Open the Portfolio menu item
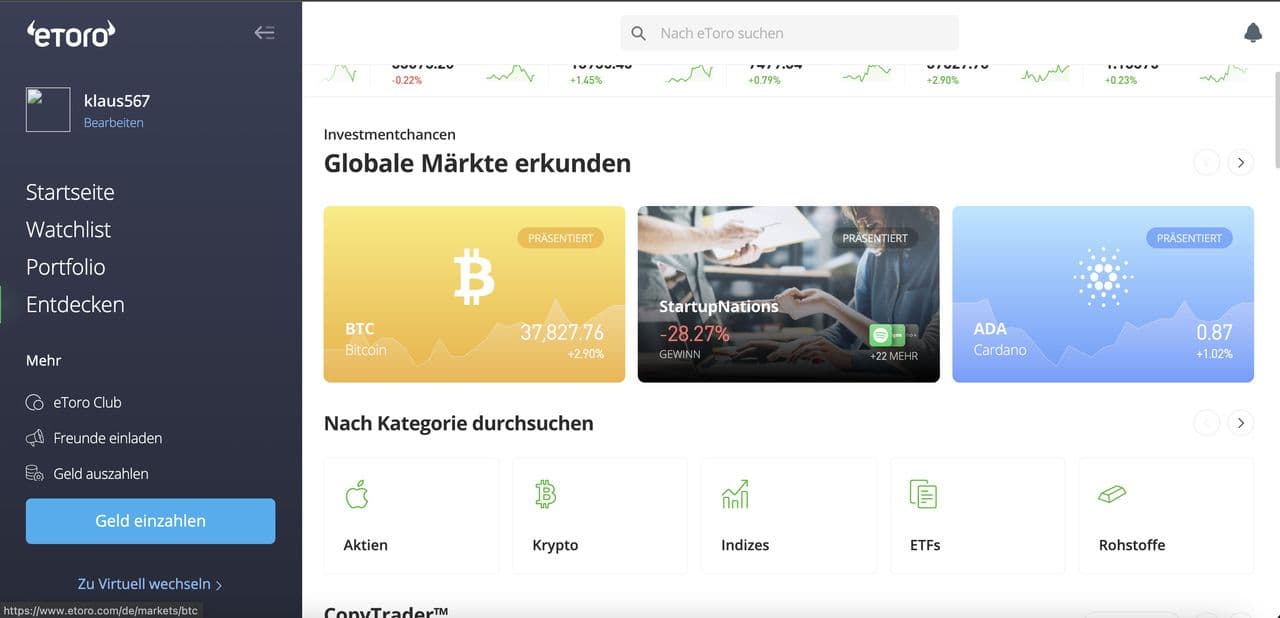The height and width of the screenshot is (618, 1280). [x=65, y=267]
